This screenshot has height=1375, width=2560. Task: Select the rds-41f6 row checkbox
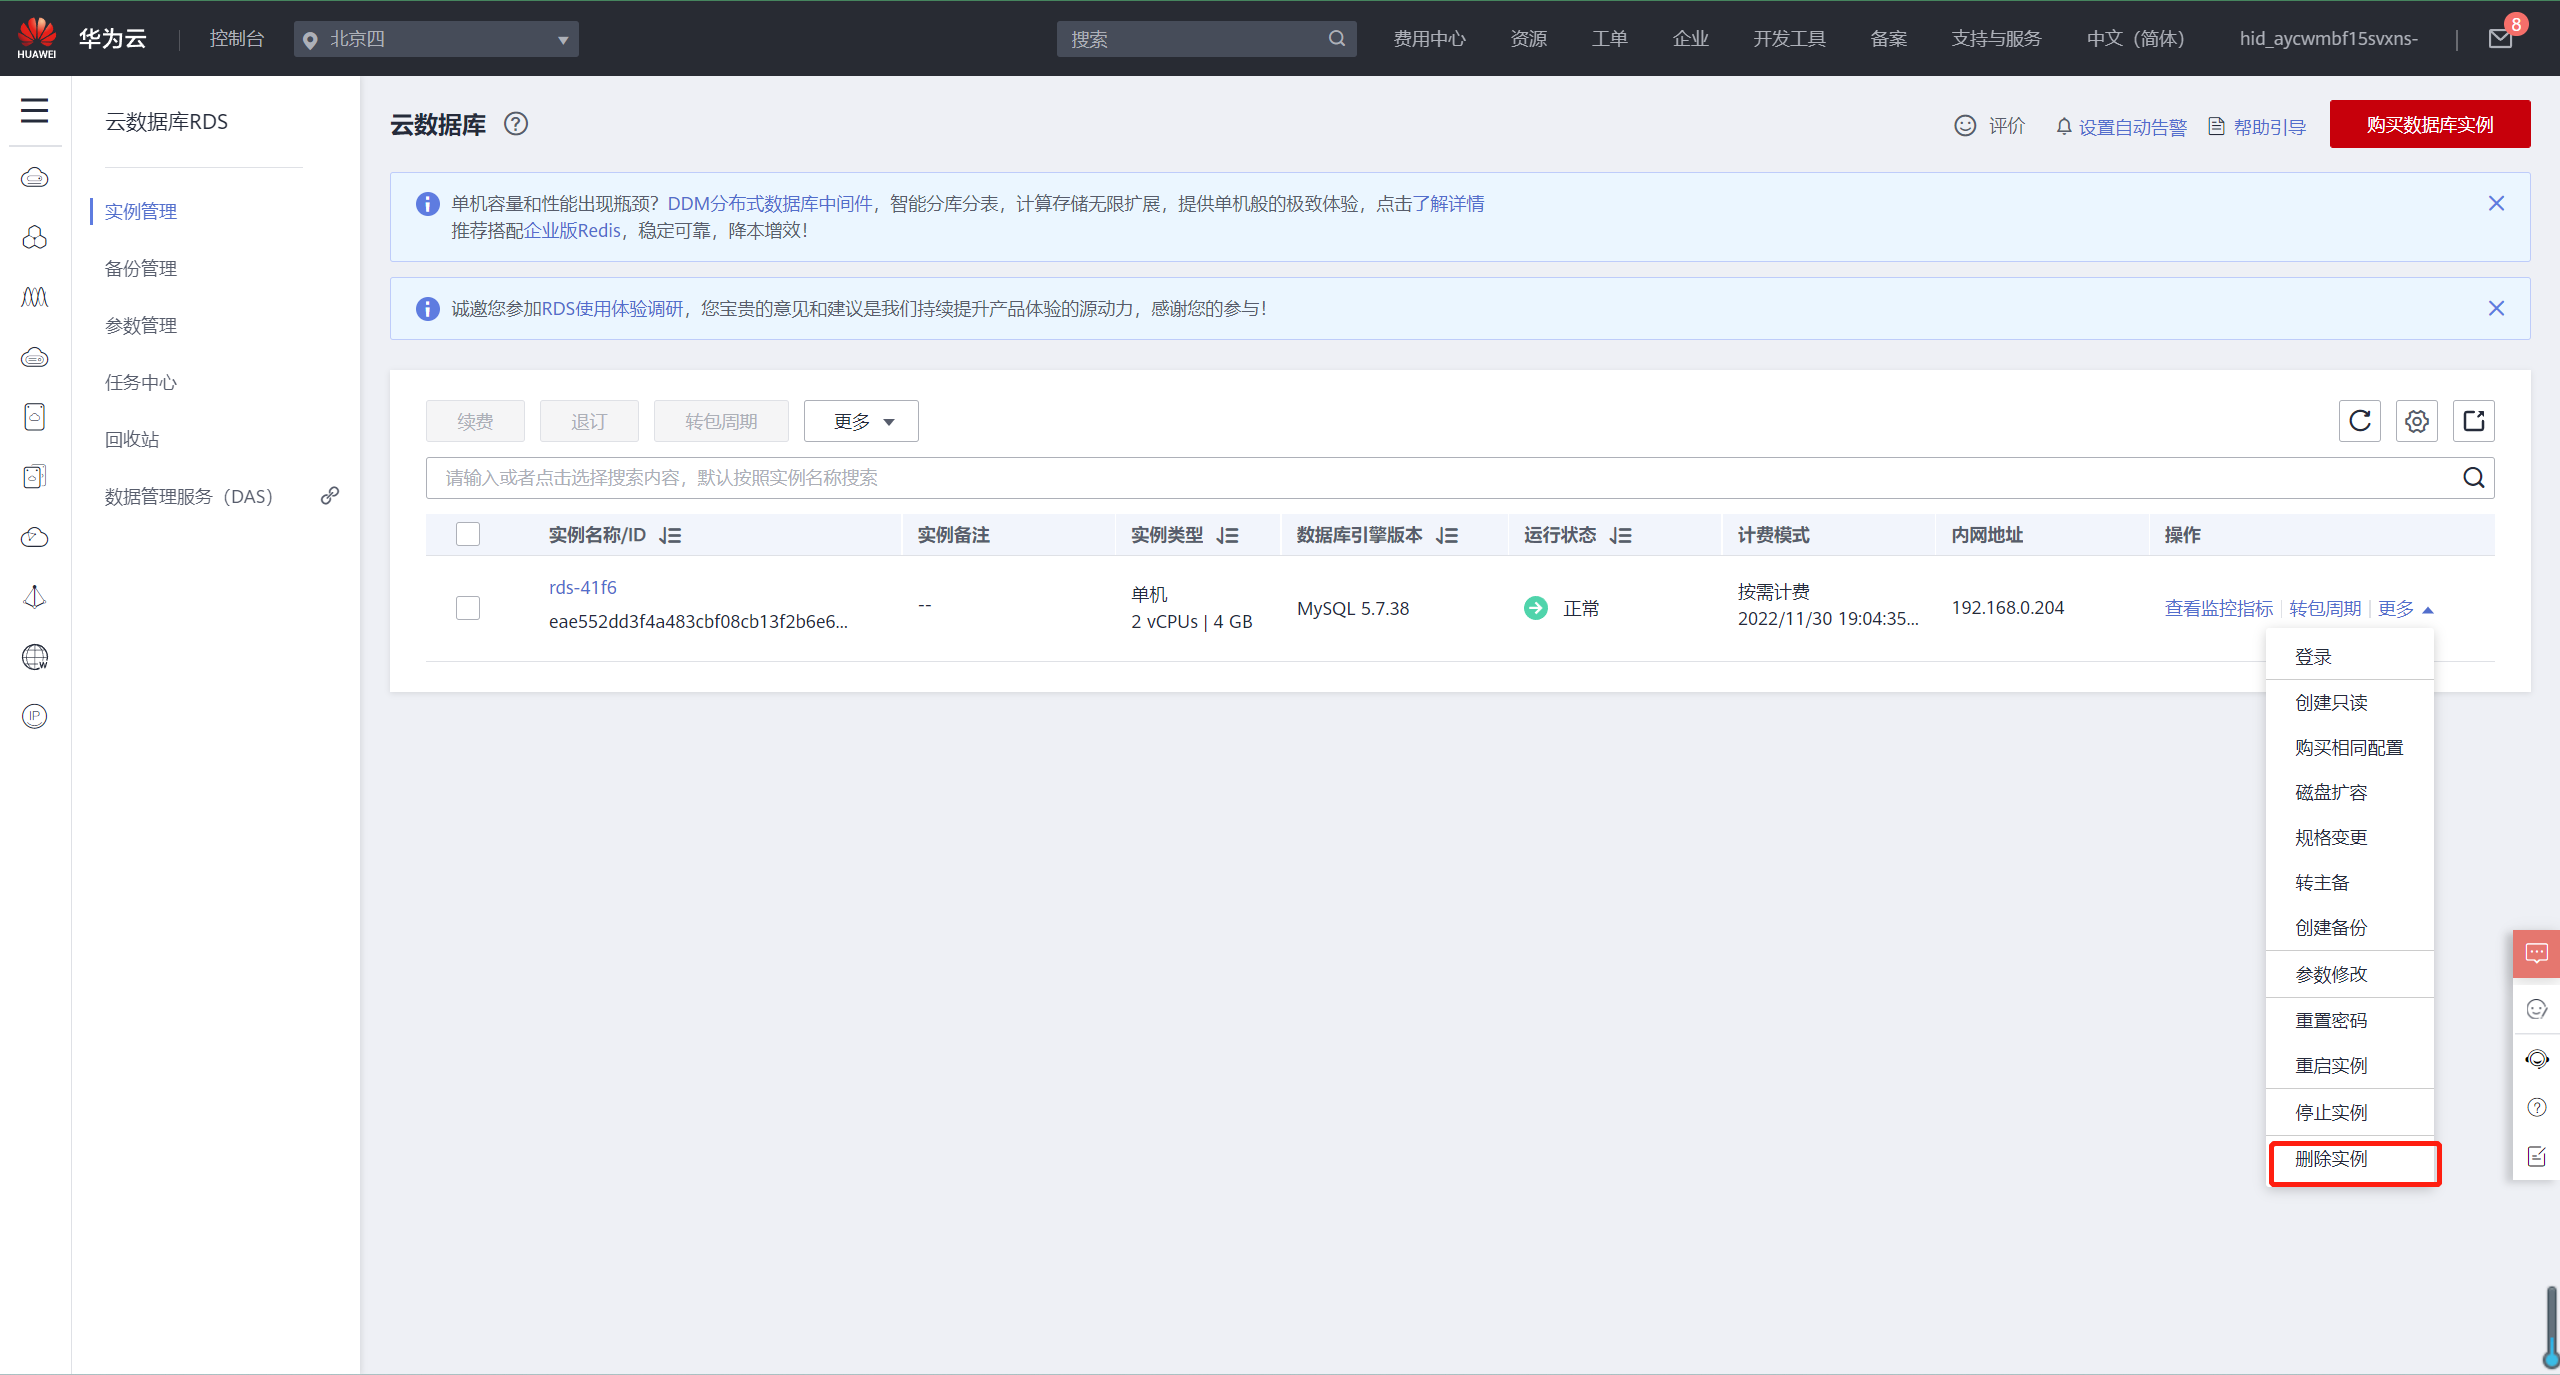(x=468, y=608)
